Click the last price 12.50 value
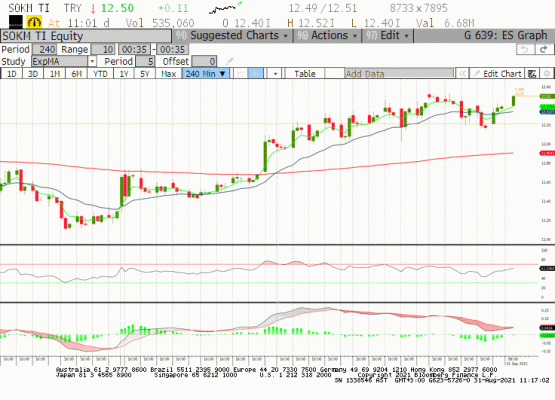 pos(117,8)
